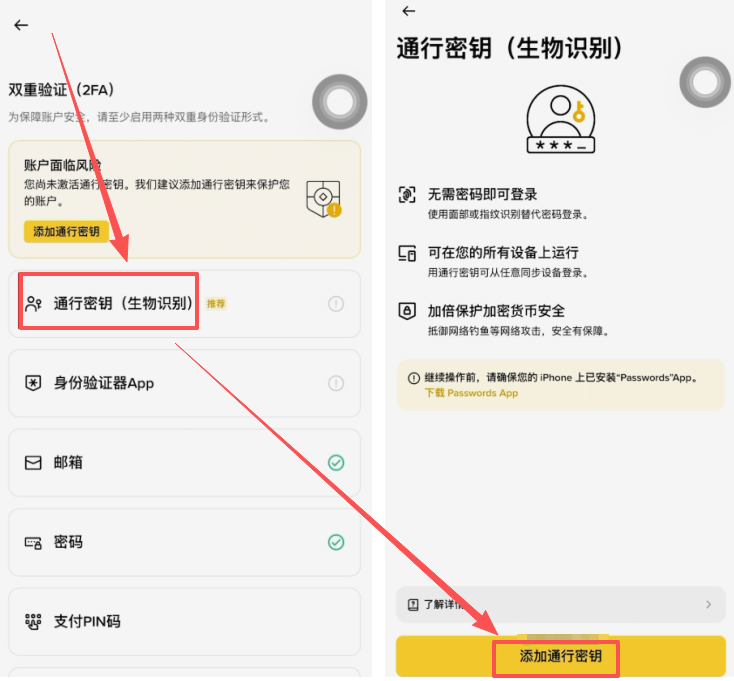734x681 pixels.
Task: Tap 无需密码即可登录 feature text
Action: (482, 194)
